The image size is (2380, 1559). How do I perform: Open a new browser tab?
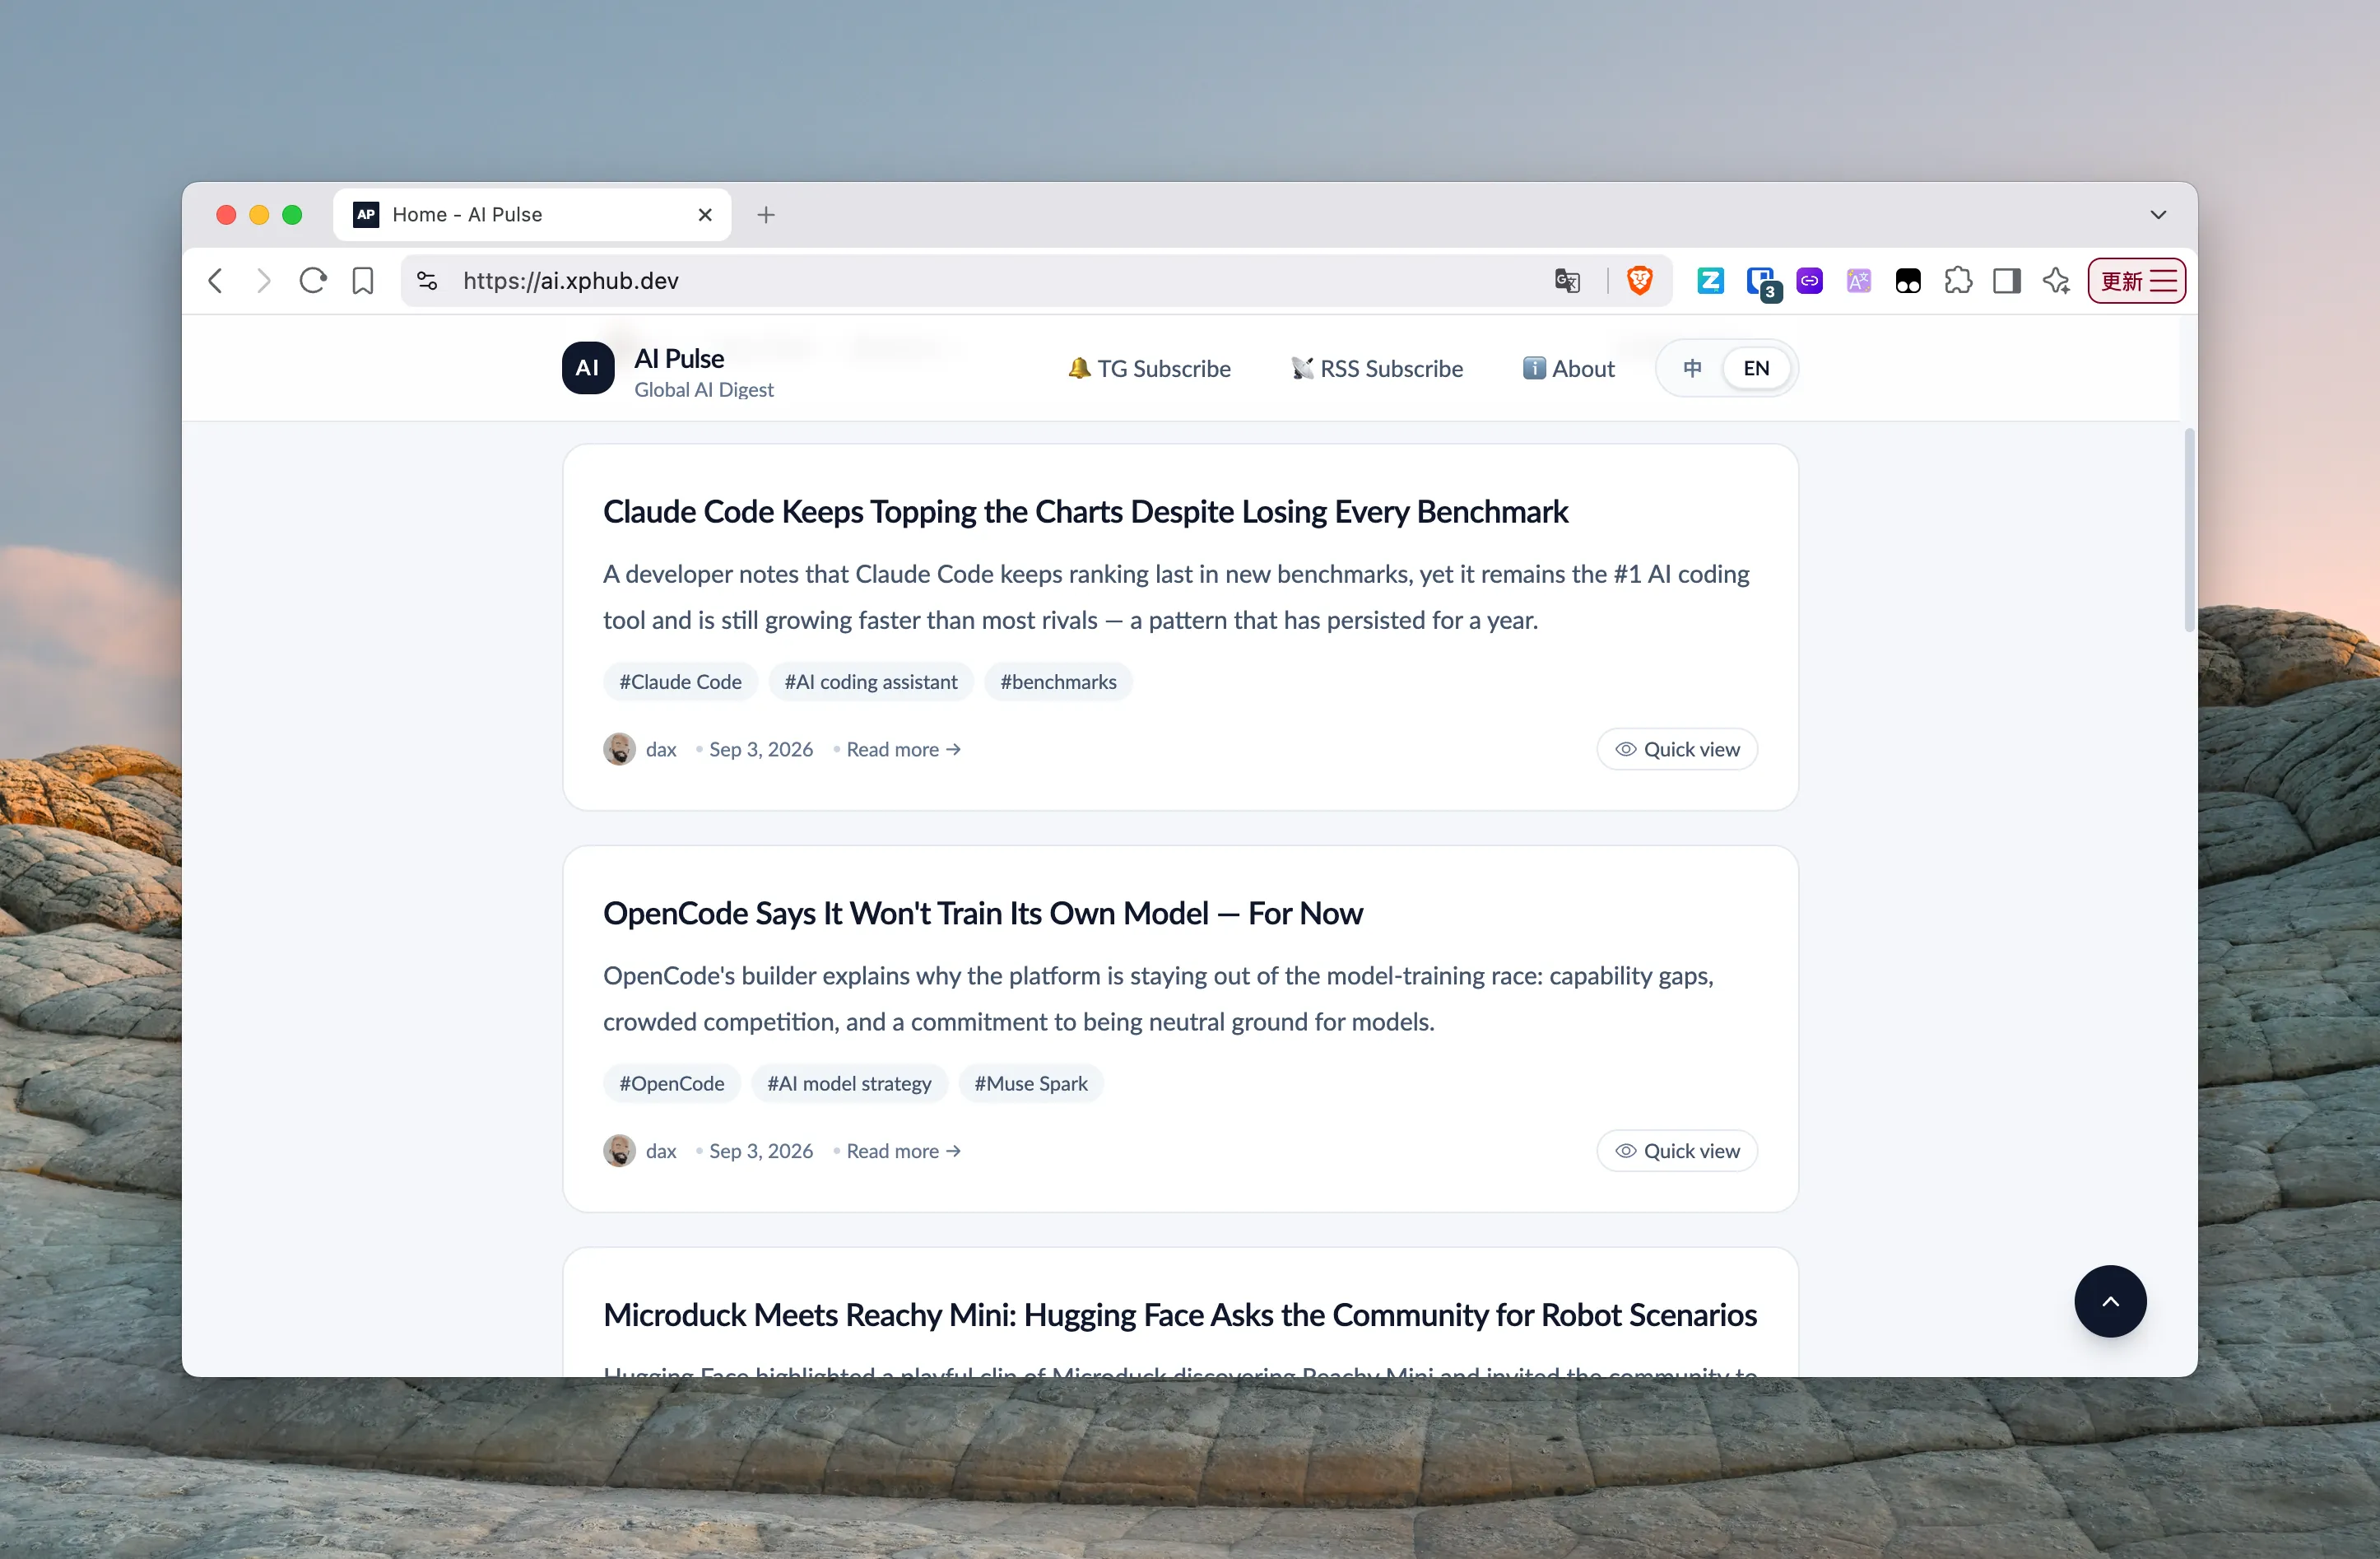tap(766, 215)
